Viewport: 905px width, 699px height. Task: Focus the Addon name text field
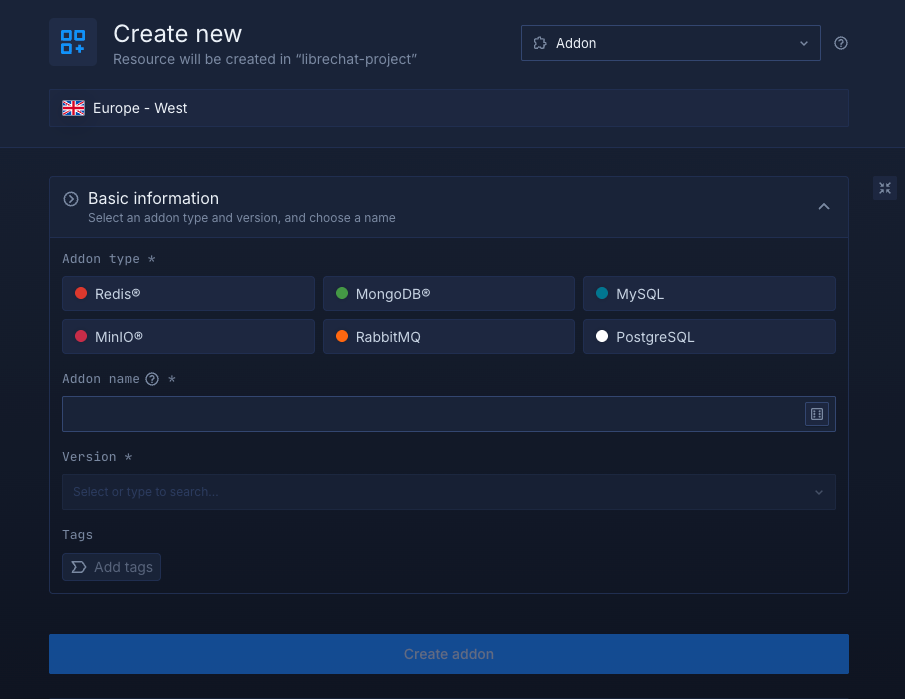430,414
